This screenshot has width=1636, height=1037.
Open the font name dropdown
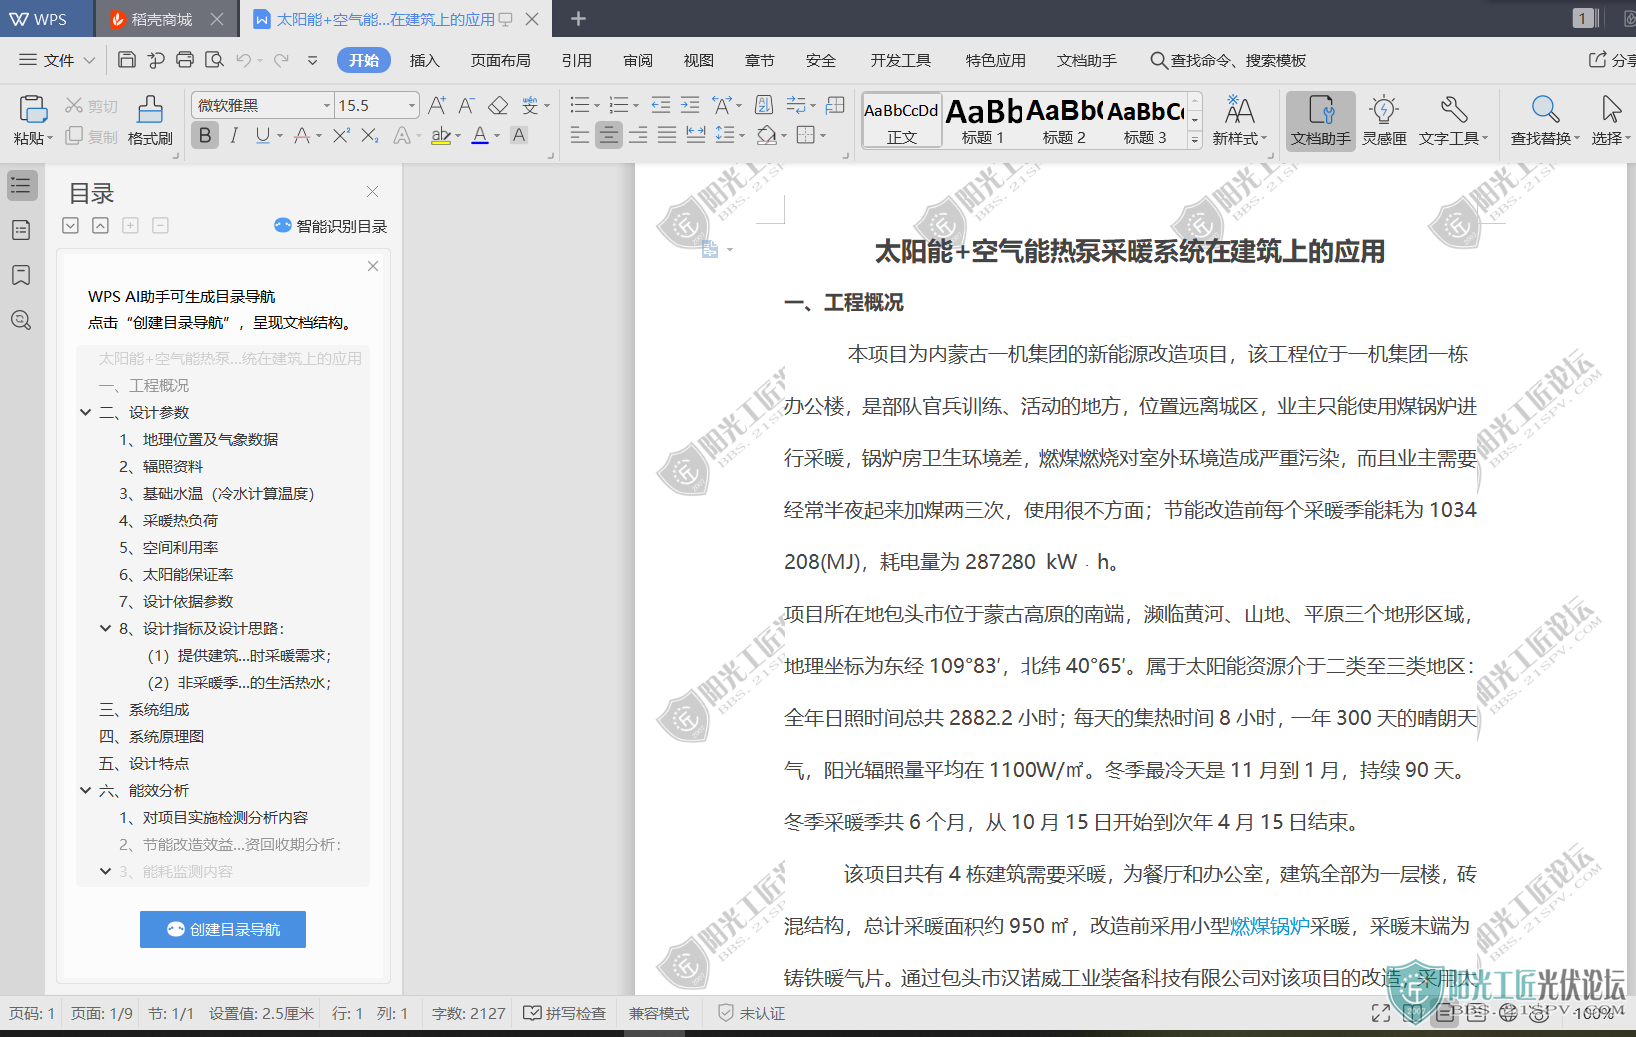click(x=326, y=105)
